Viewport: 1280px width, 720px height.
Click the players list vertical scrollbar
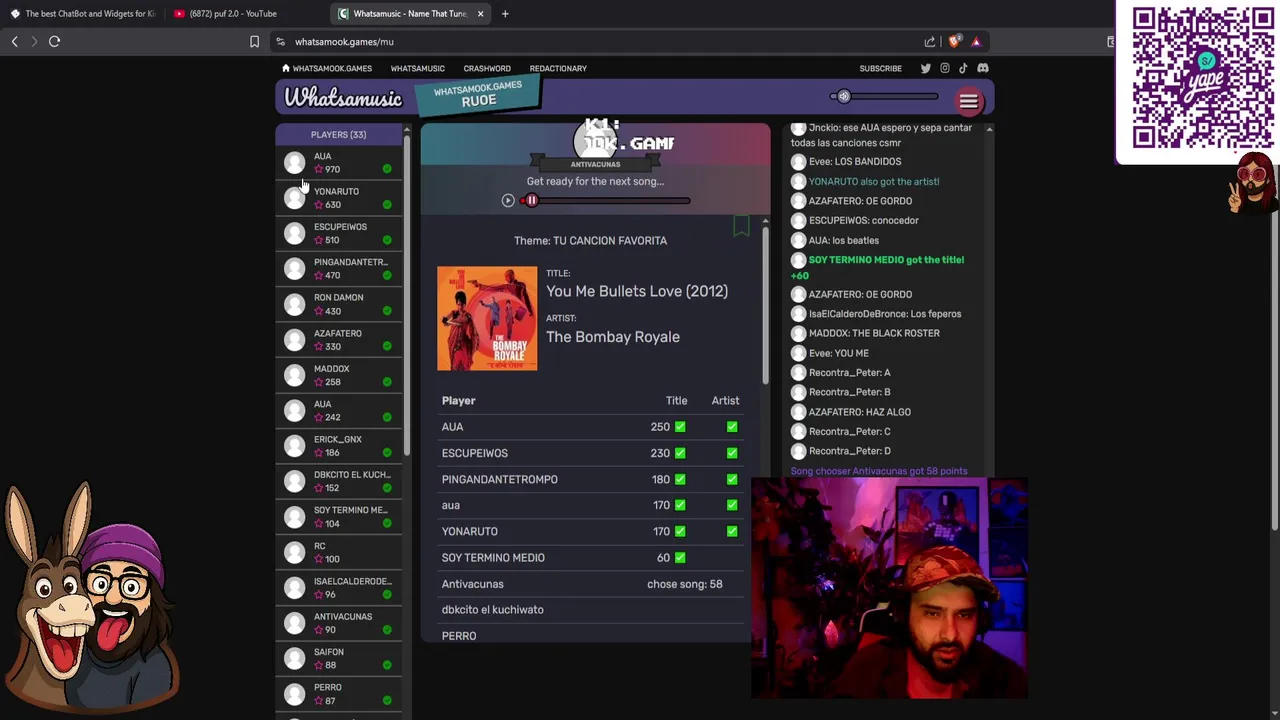tap(406, 295)
